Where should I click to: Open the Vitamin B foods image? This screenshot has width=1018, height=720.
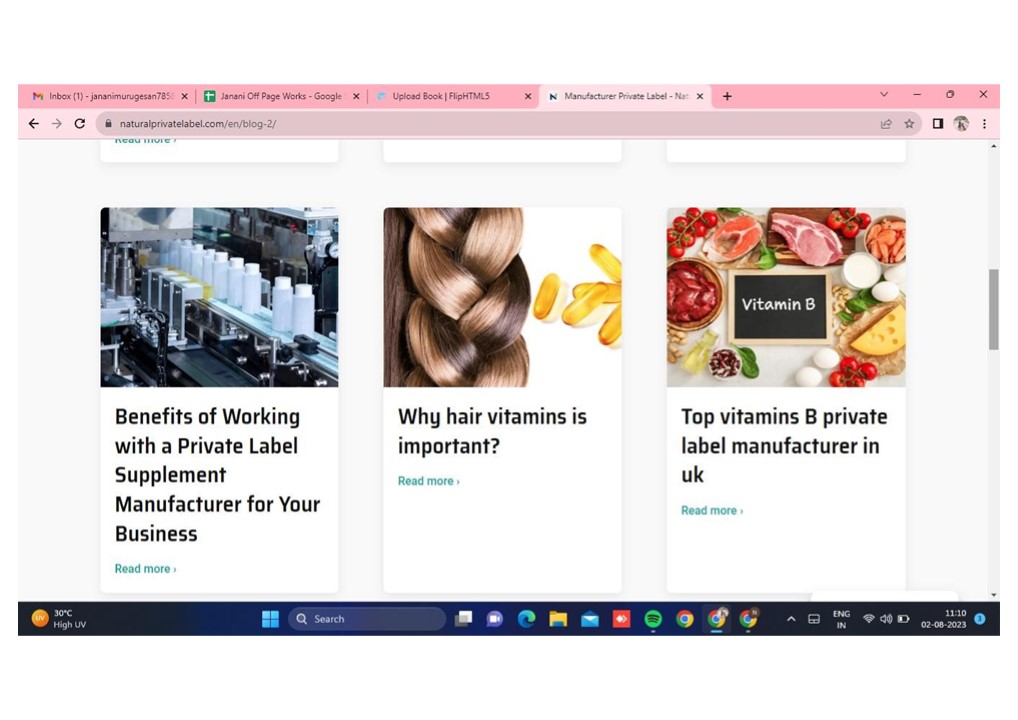(x=786, y=297)
